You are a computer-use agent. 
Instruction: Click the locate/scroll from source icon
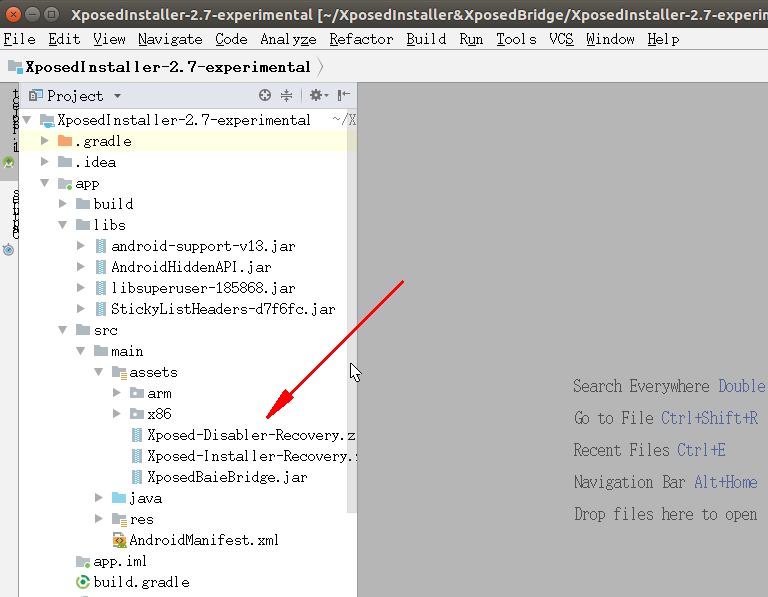(x=265, y=95)
